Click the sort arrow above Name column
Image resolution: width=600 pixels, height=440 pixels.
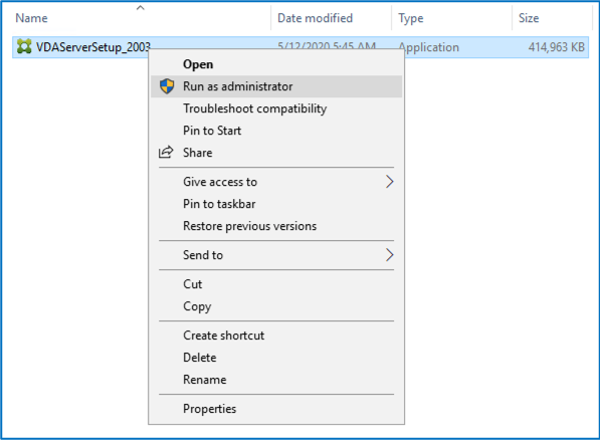click(139, 8)
